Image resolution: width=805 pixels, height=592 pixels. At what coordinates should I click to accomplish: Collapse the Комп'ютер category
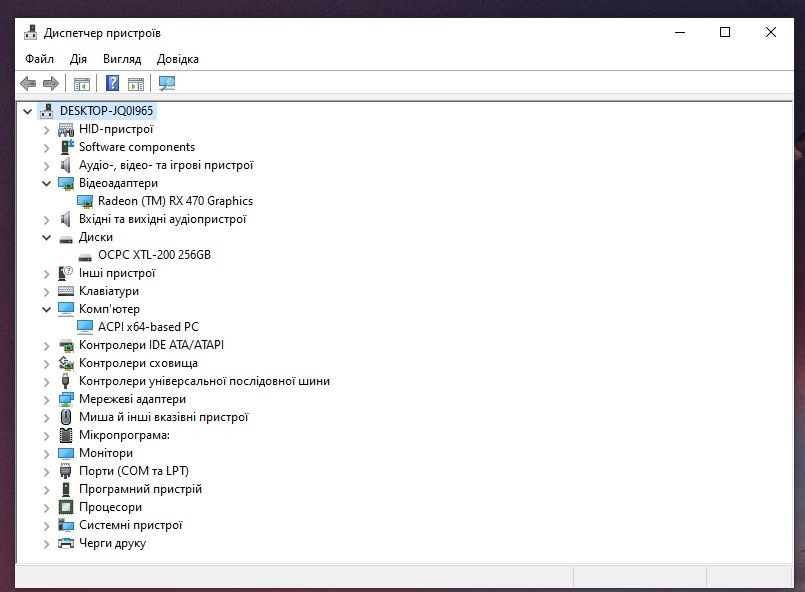pyautogui.click(x=46, y=309)
